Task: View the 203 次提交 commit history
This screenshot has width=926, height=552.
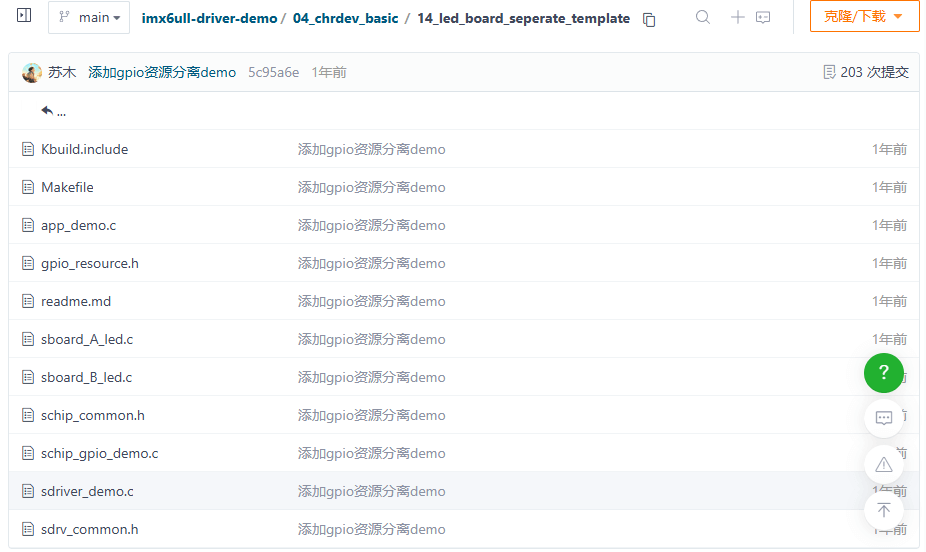Action: (x=865, y=72)
